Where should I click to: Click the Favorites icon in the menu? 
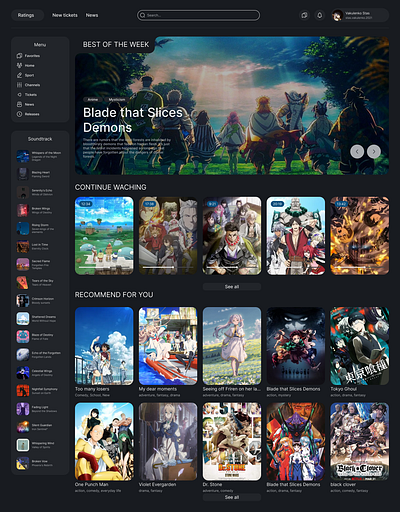click(x=19, y=56)
